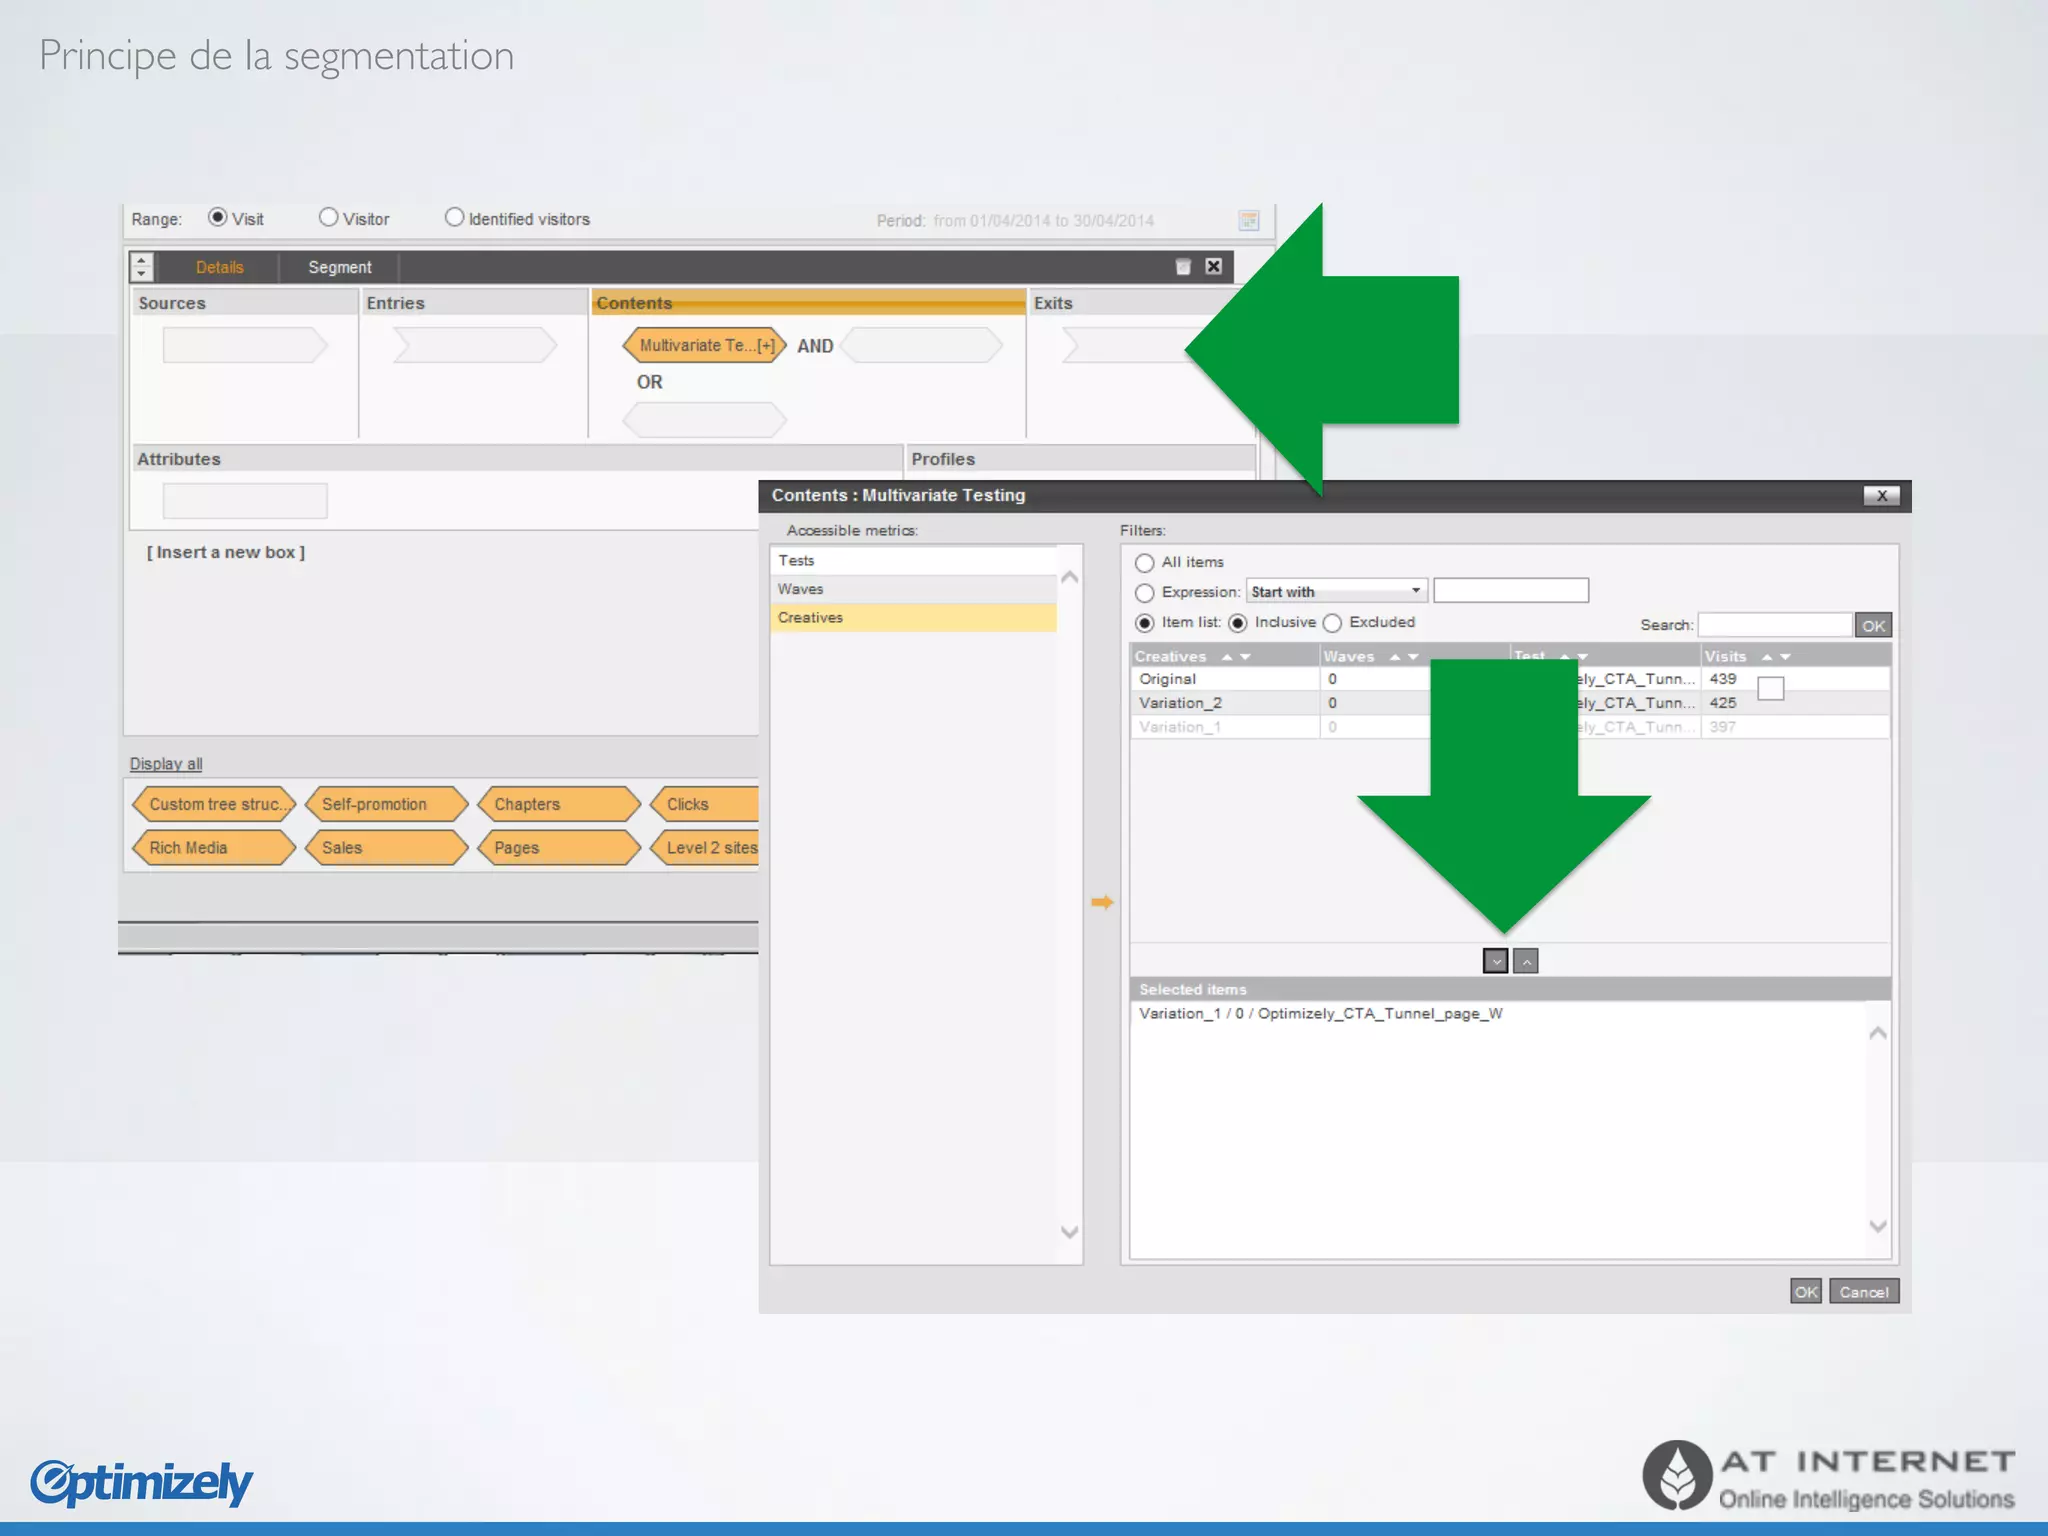The image size is (2048, 1536).
Task: Click the move-up button above Selected items
Action: tap(1525, 961)
